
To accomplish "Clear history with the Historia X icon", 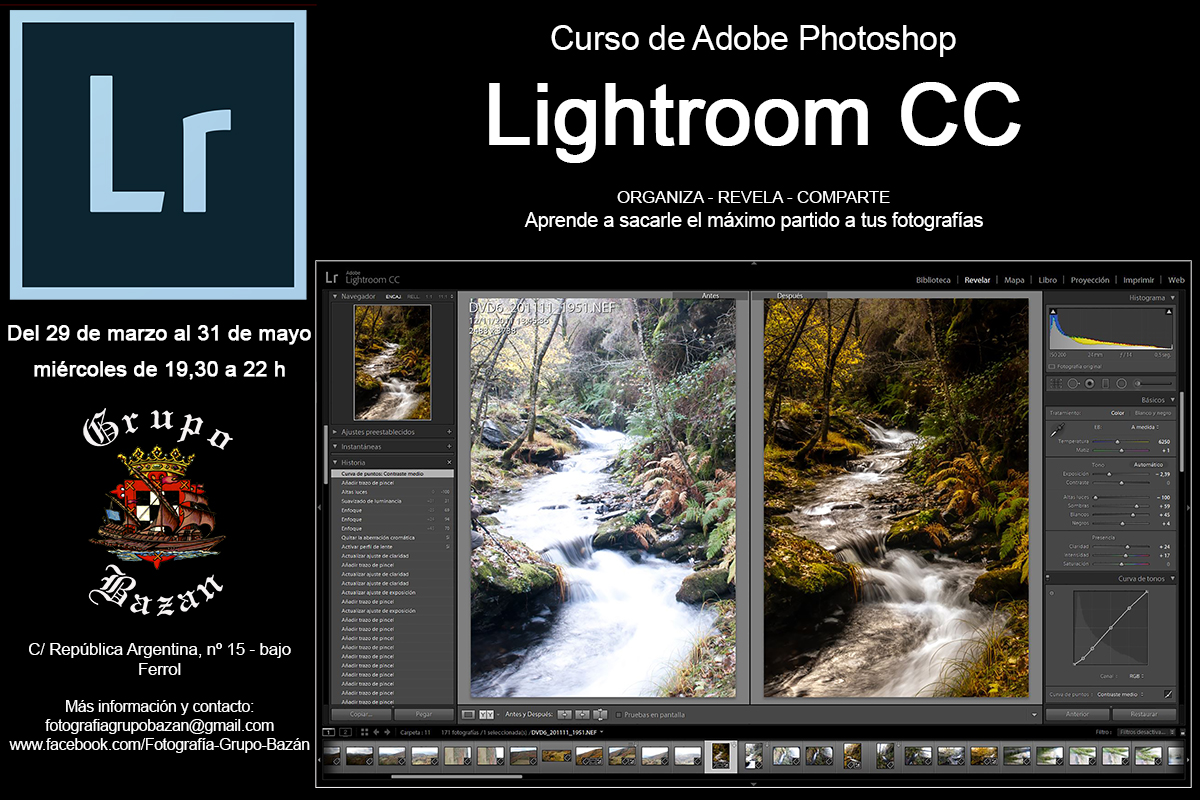I will pos(449,462).
